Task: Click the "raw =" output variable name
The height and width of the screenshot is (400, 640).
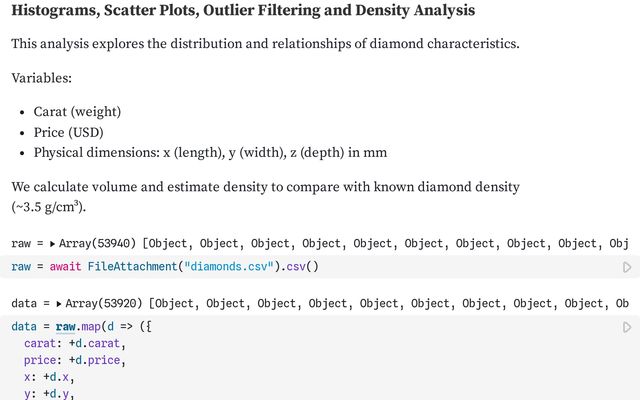Action: click(x=25, y=244)
